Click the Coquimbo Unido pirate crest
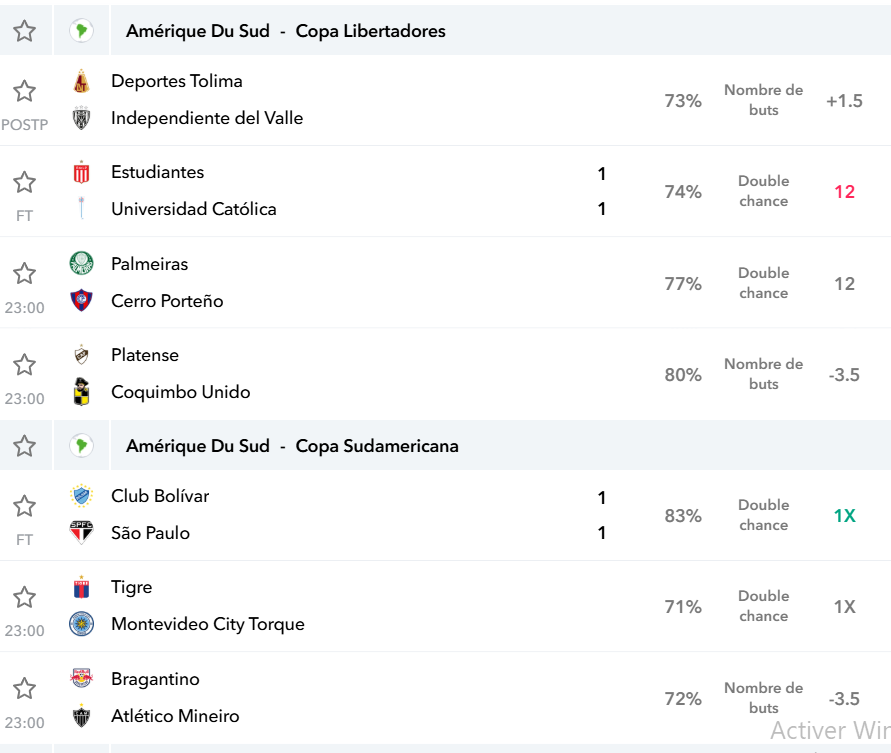Viewport: 891px width, 753px height. coord(81,392)
